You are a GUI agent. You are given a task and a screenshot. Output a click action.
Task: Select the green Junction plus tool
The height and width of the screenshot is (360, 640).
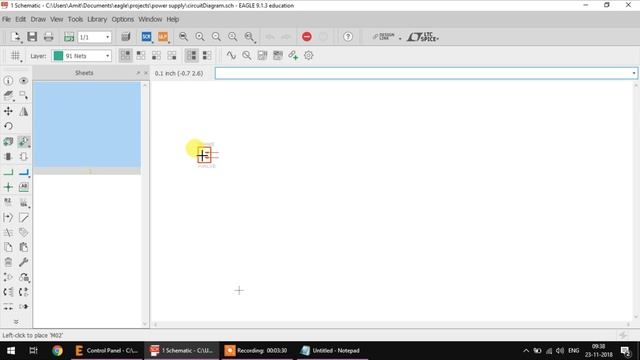8,187
